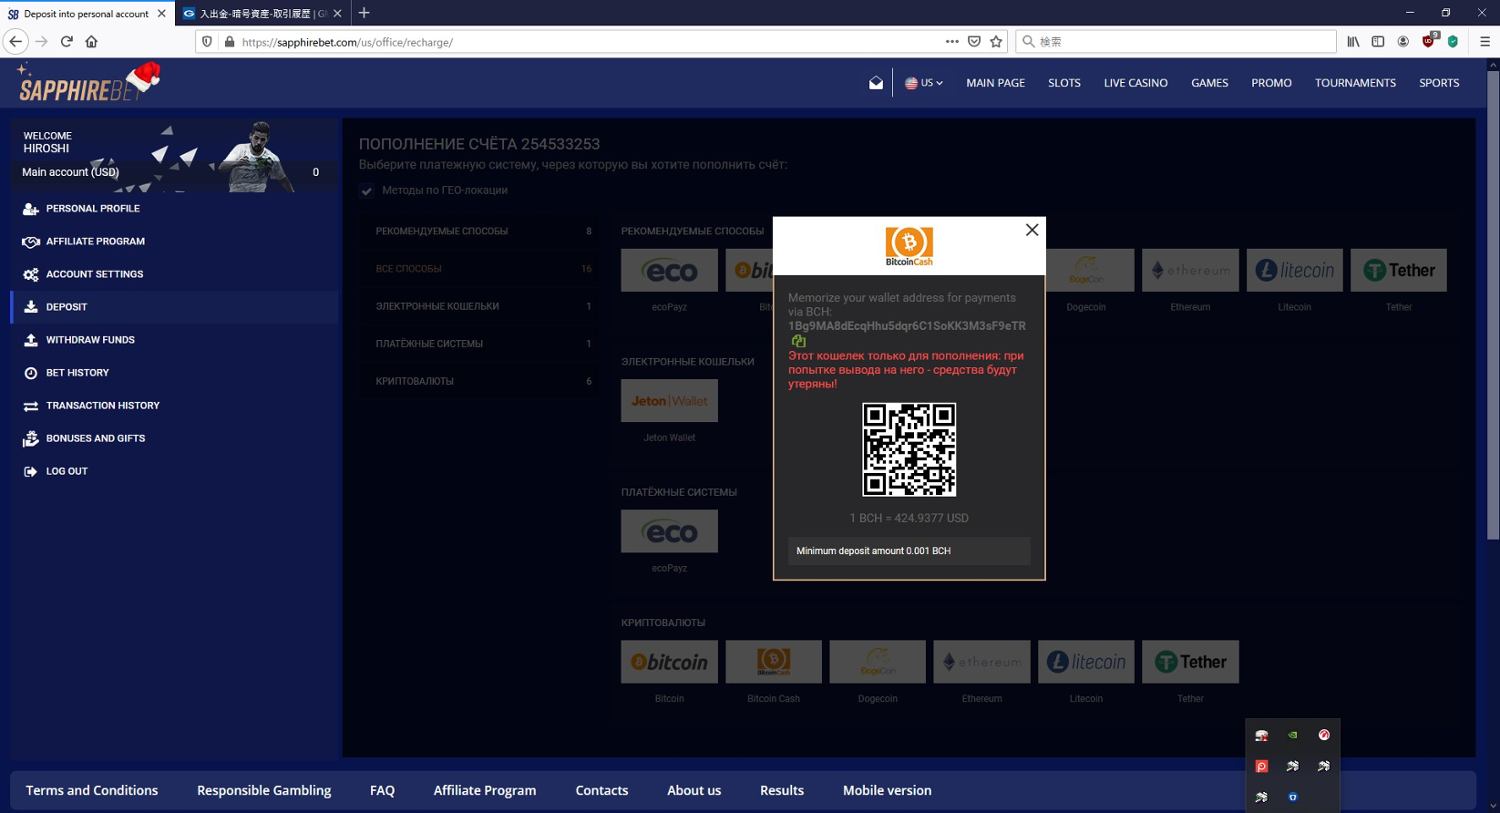Choose the Litecoin icon in cryptocurrencies row

[1086, 662]
